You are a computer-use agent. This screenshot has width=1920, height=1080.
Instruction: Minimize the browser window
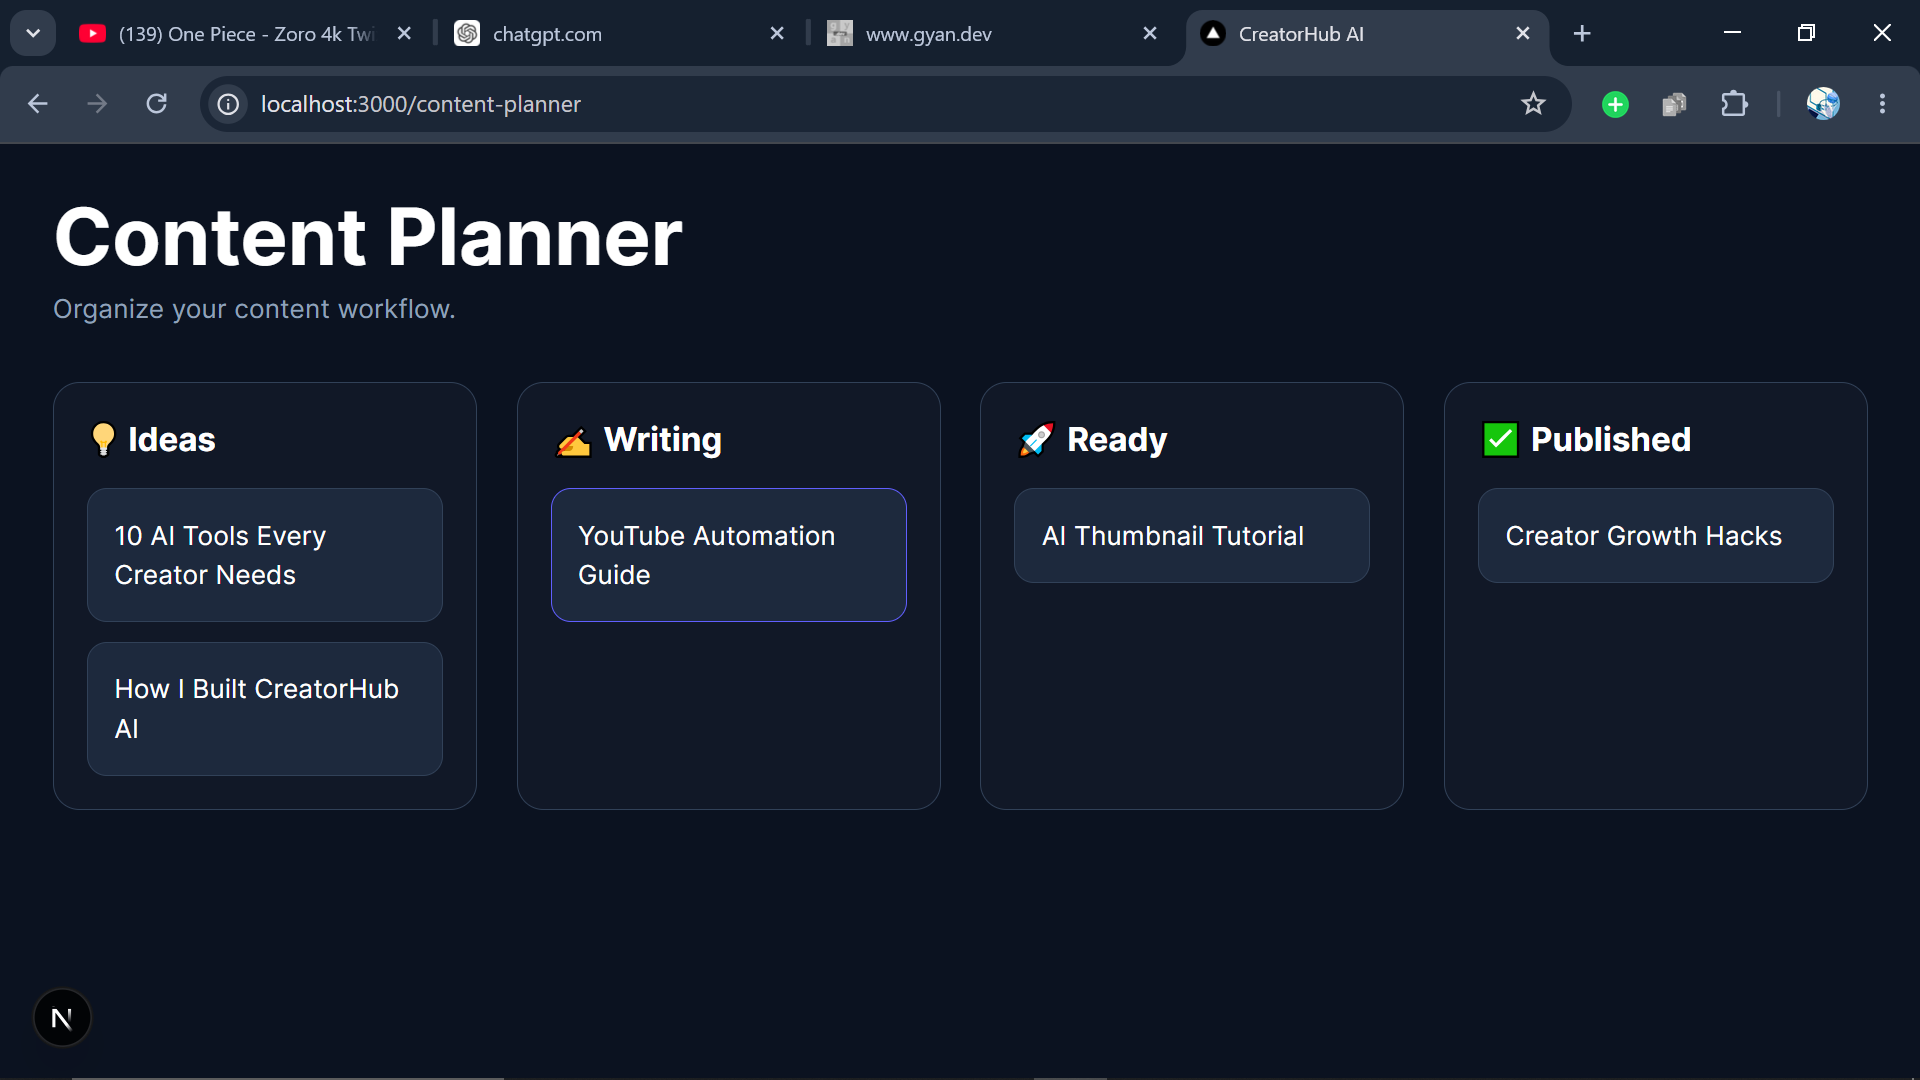click(1733, 33)
